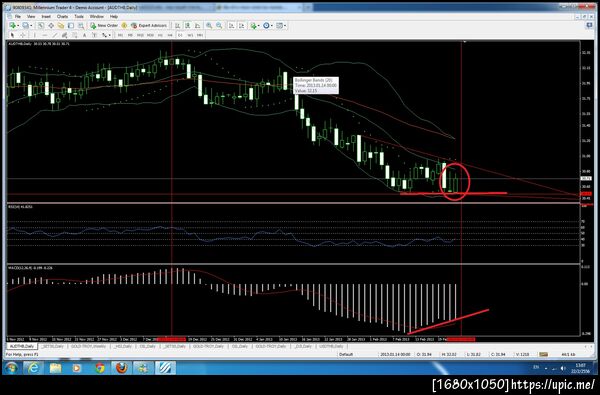Switch timeframe to M5
The height and width of the screenshot is (395, 600).
click(x=130, y=35)
